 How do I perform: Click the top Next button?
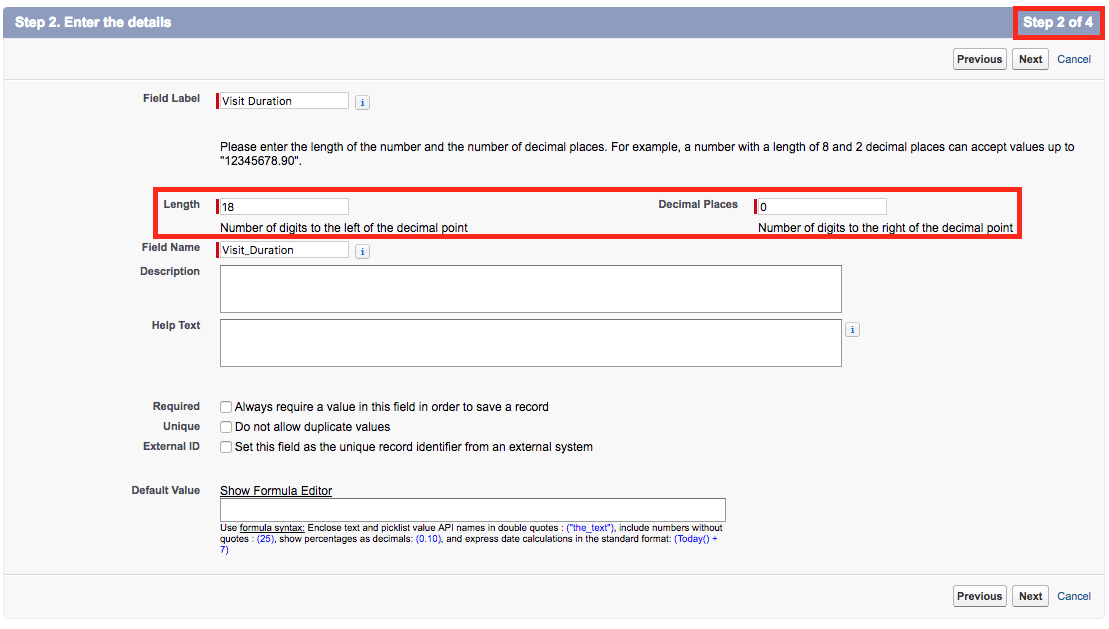[1030, 59]
